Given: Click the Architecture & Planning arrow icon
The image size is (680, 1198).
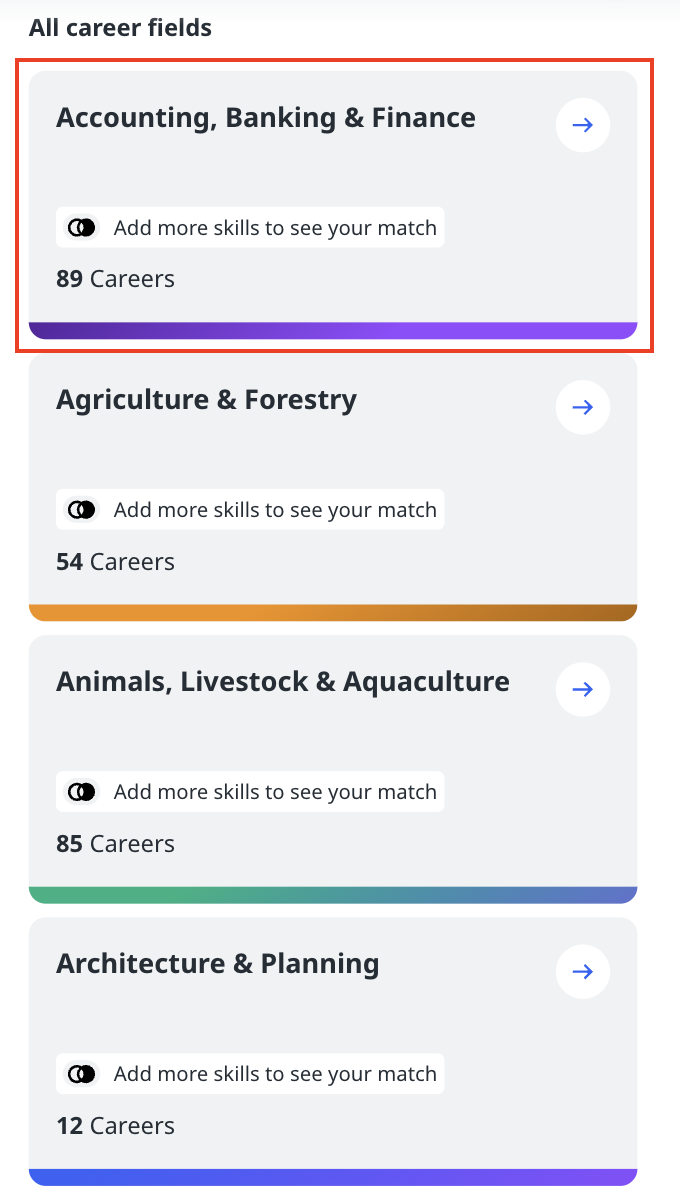Looking at the screenshot, I should [583, 971].
